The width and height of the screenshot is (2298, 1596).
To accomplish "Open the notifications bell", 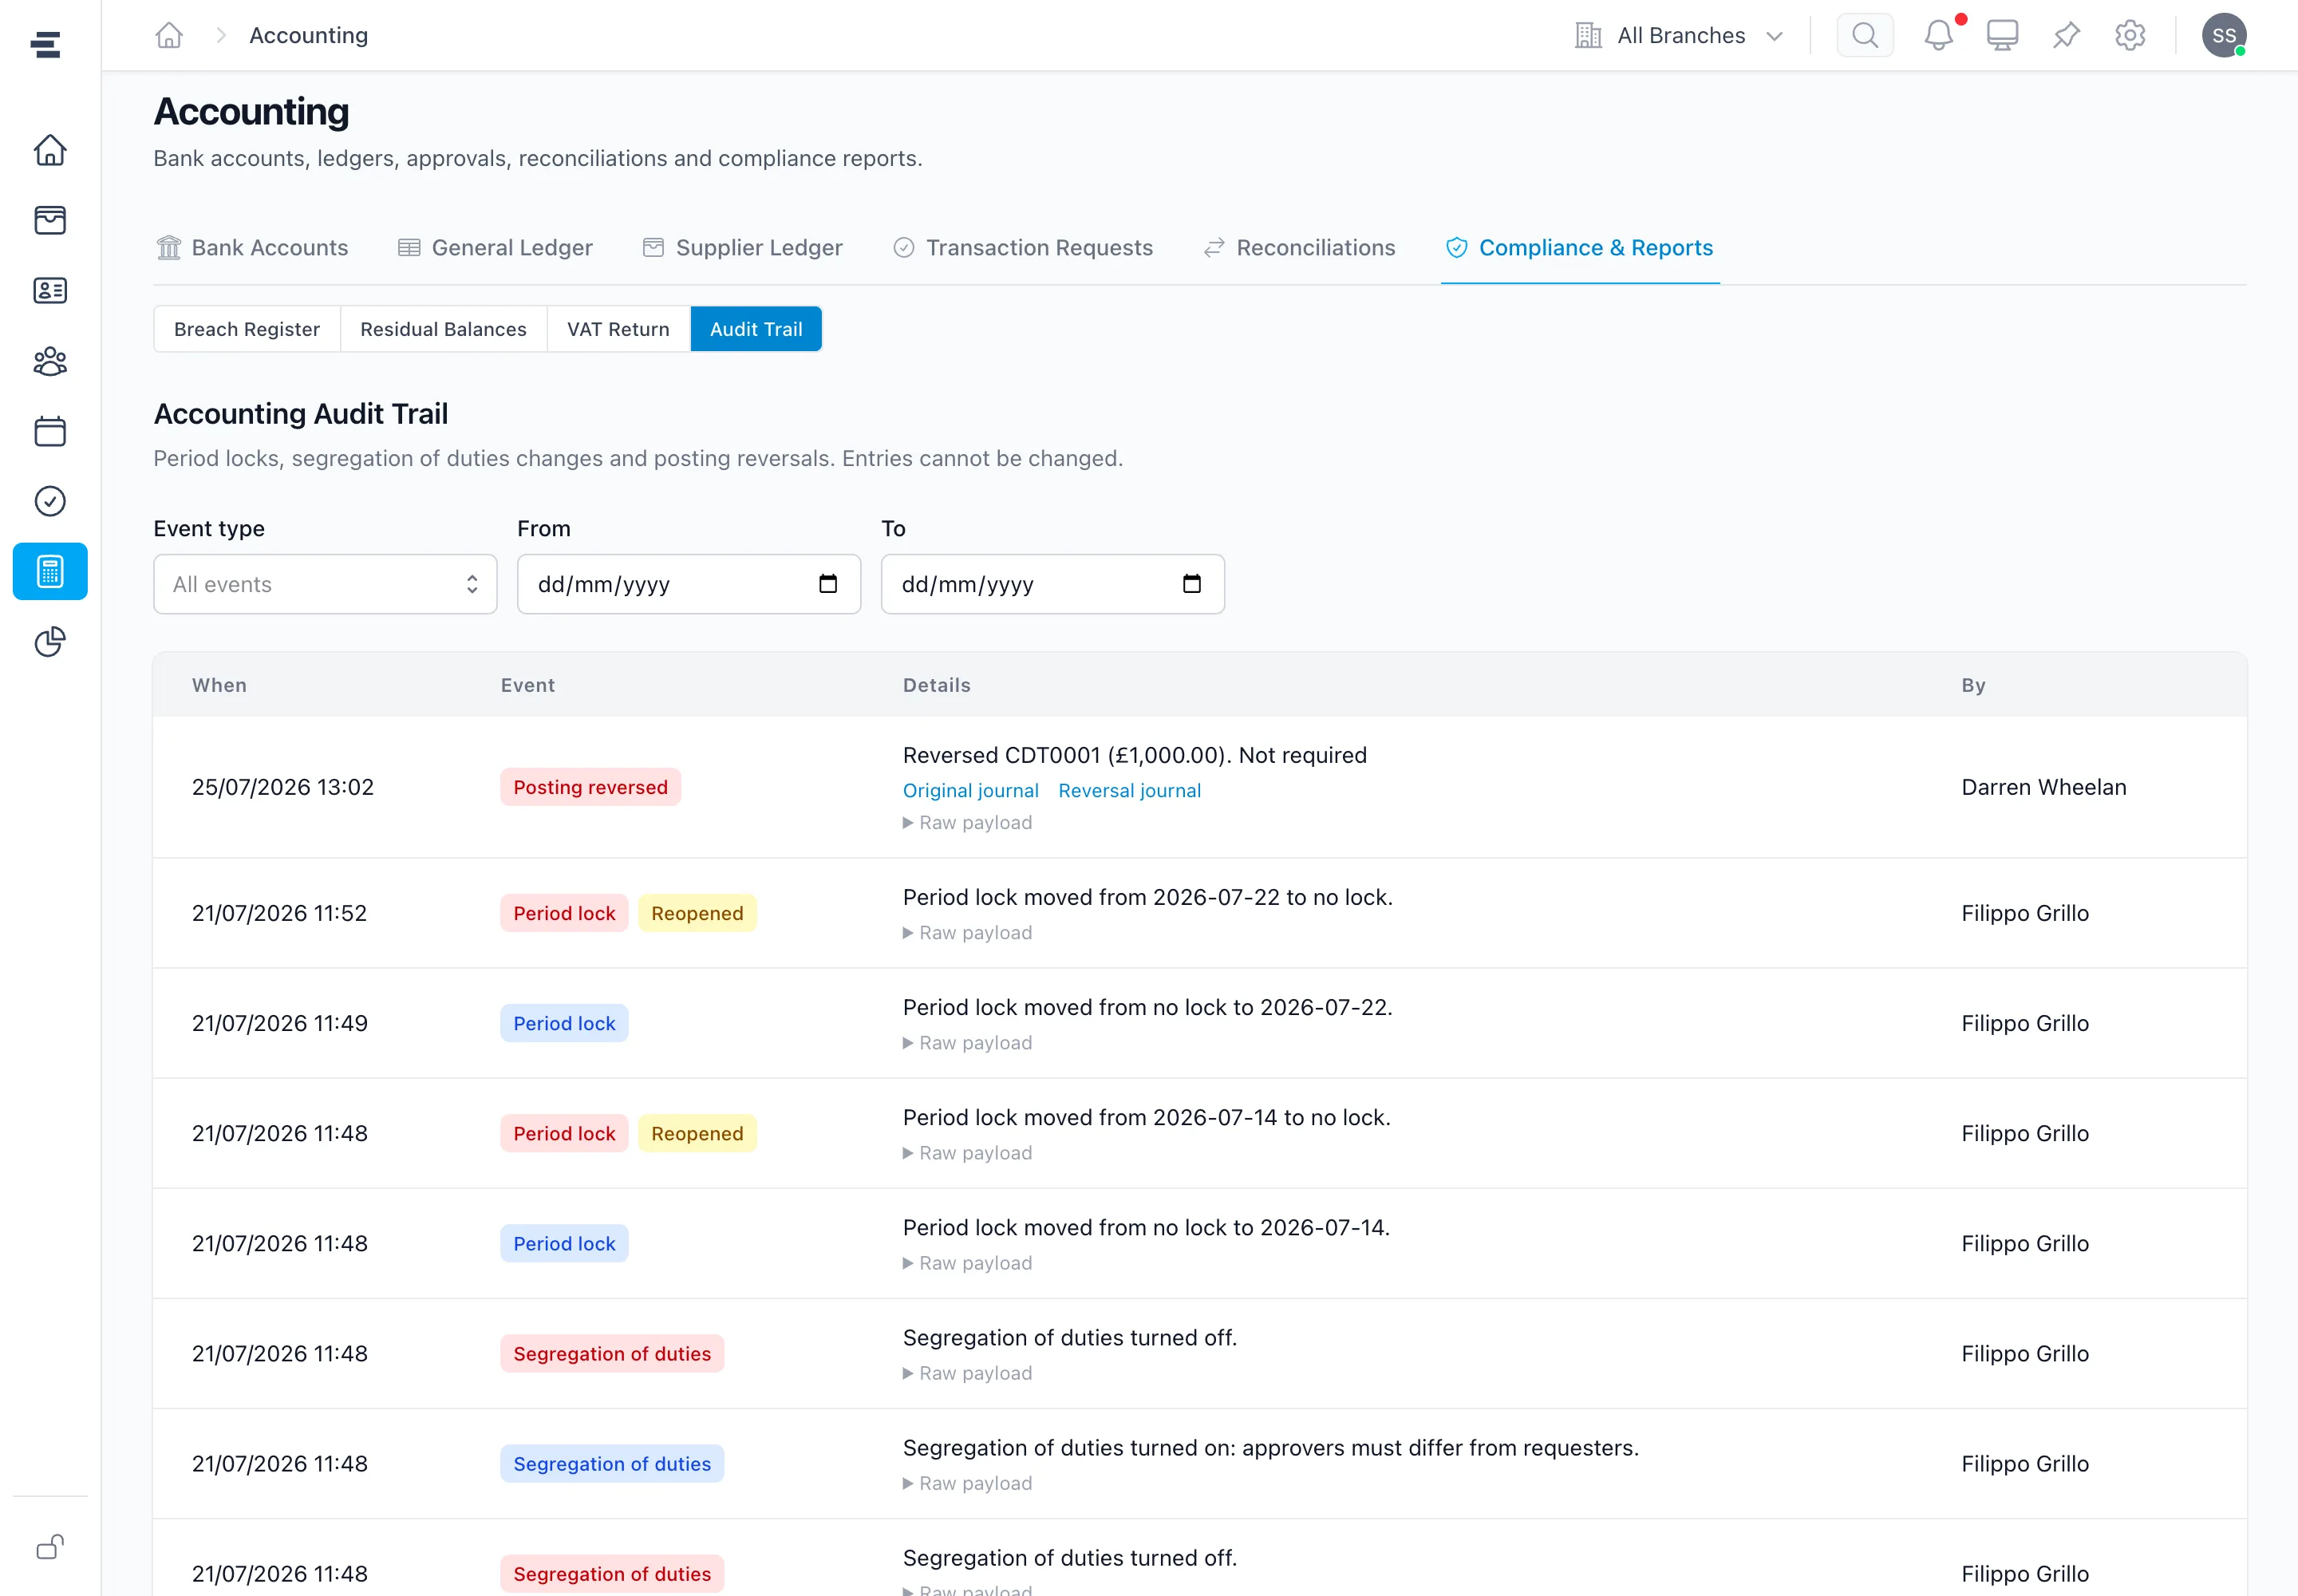I will click(1939, 36).
